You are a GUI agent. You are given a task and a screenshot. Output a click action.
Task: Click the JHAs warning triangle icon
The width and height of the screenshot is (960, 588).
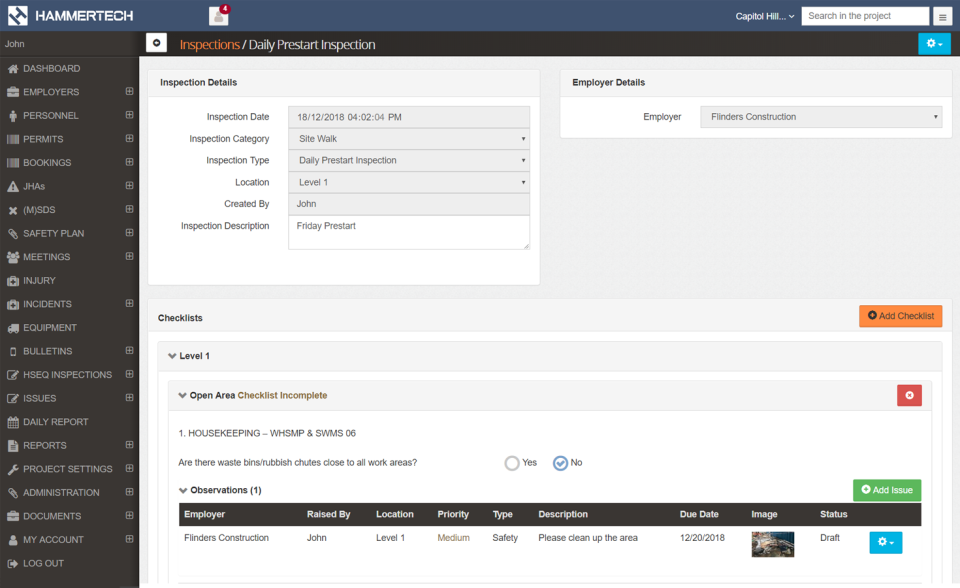coord(13,186)
